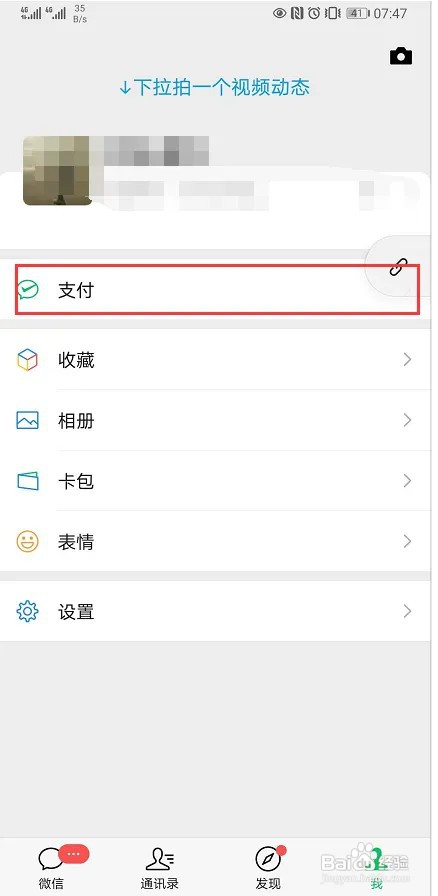The height and width of the screenshot is (896, 438).
Task: Open the WeChat Pay 支付 icon
Action: [27, 290]
